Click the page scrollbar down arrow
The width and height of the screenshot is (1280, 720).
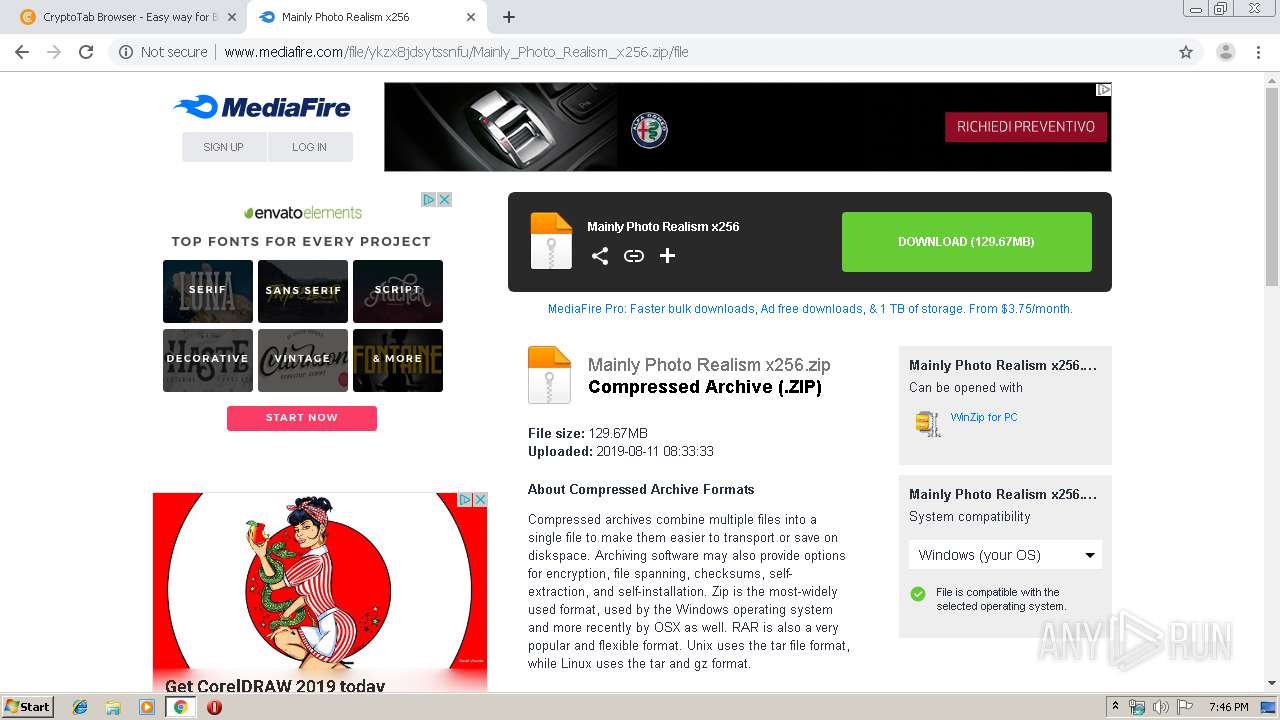(x=1272, y=684)
